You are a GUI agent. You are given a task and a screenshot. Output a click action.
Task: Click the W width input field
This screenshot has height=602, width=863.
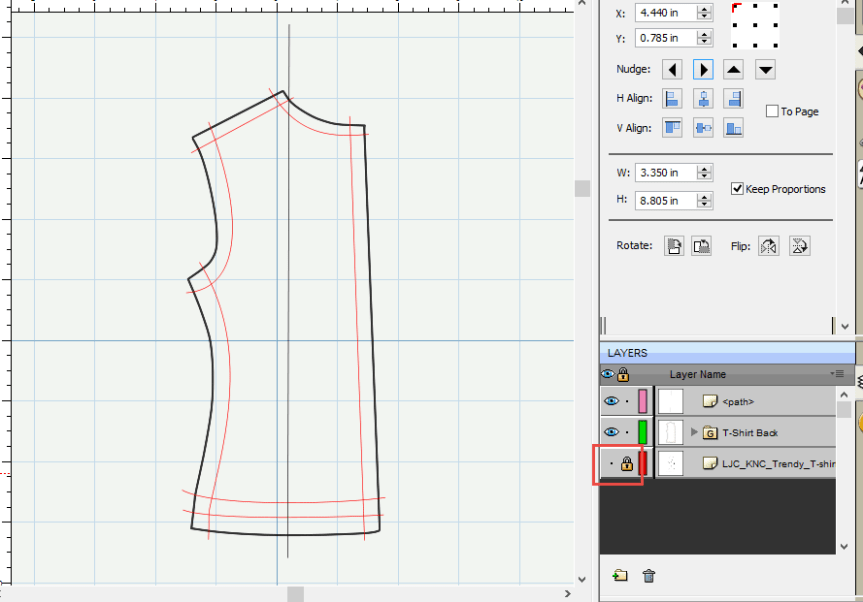(664, 173)
